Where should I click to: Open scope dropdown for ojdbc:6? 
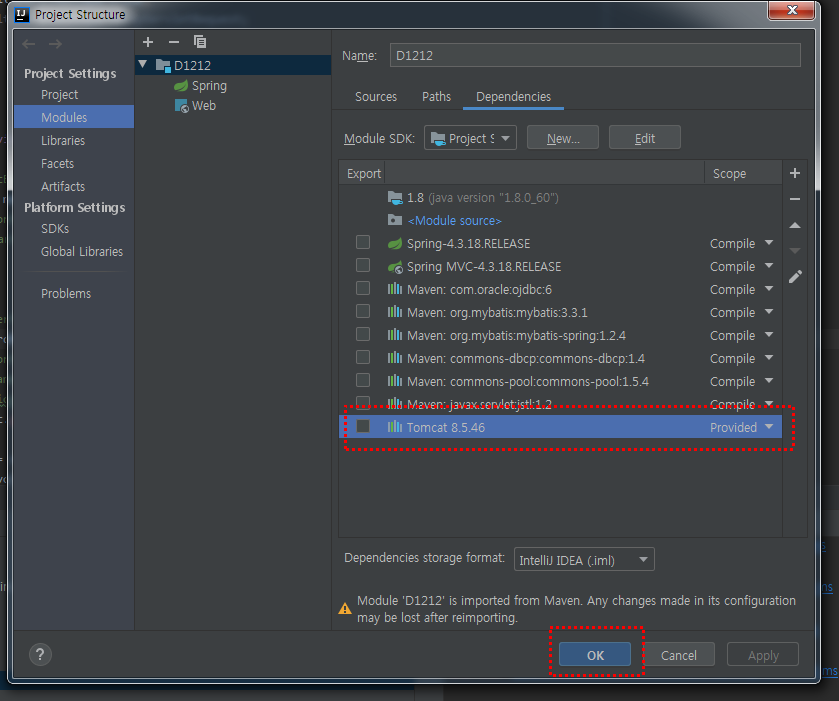click(769, 289)
